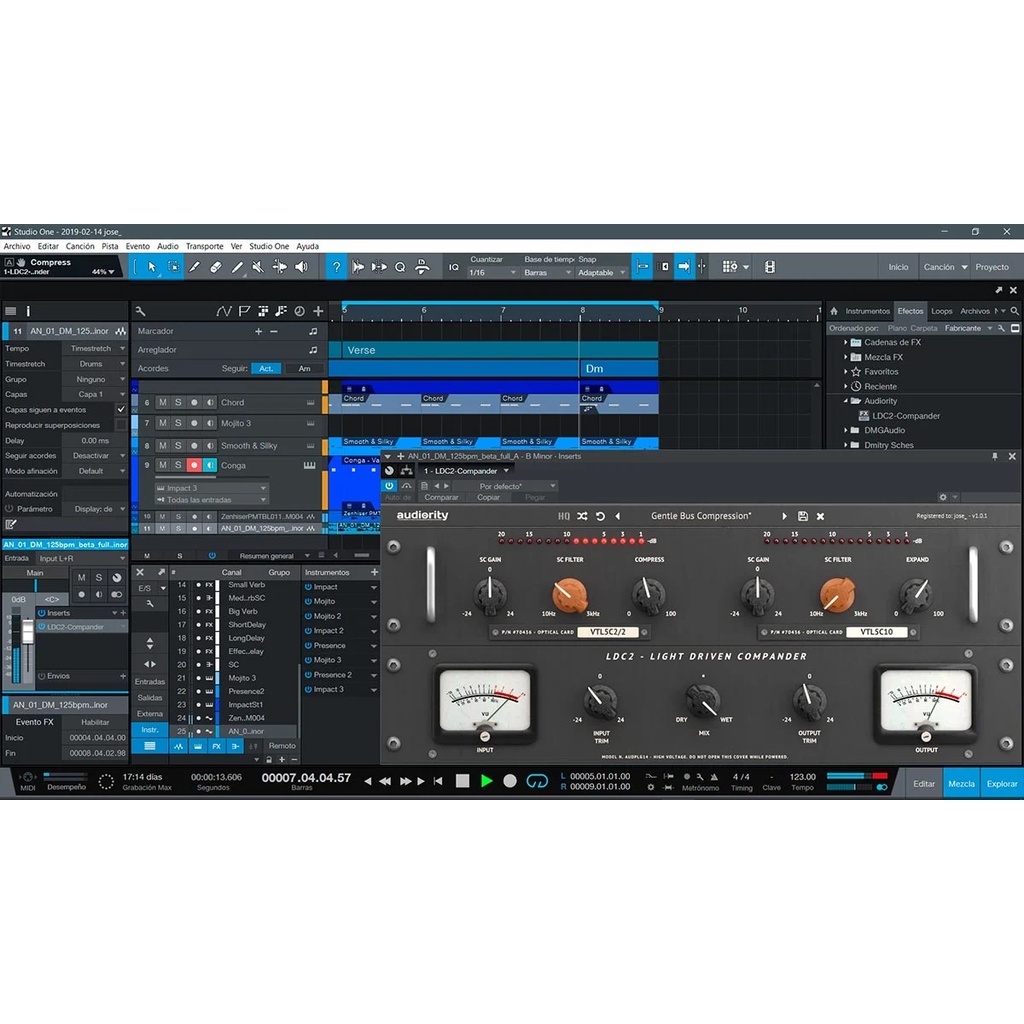Toggle loop mode in transport

tap(537, 780)
